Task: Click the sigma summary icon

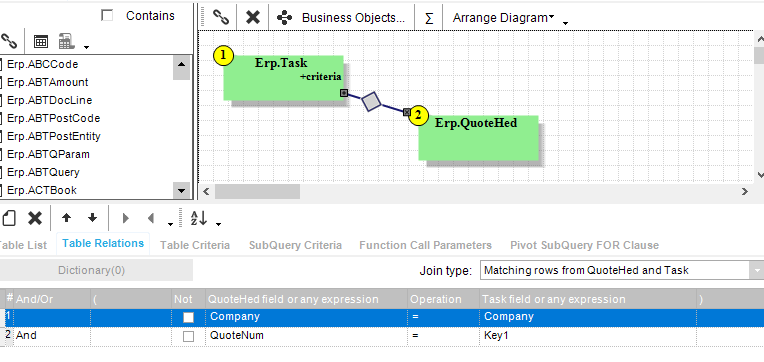Action: point(429,18)
